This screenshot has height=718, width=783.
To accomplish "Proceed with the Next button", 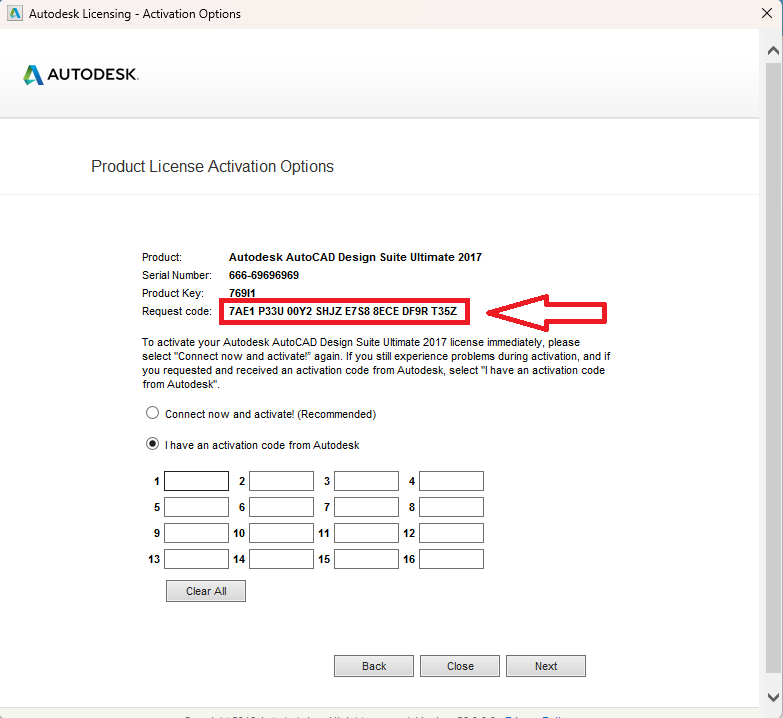I will [546, 666].
